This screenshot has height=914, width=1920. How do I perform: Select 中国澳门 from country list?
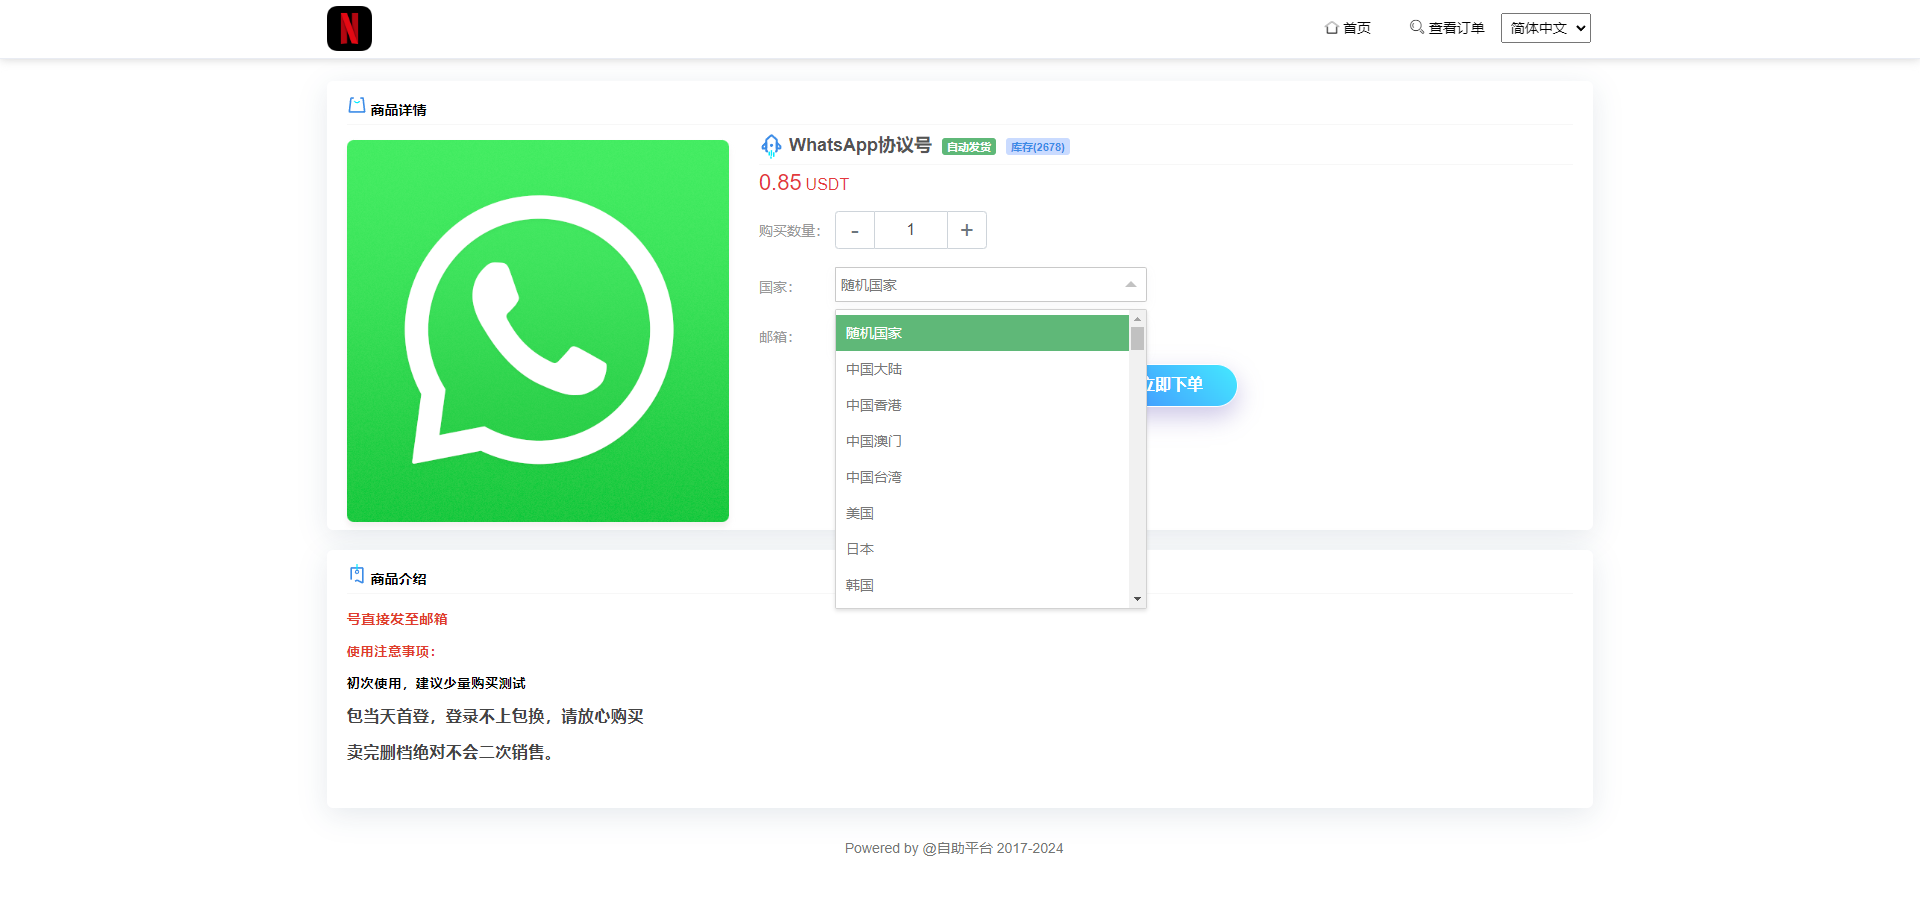[982, 441]
